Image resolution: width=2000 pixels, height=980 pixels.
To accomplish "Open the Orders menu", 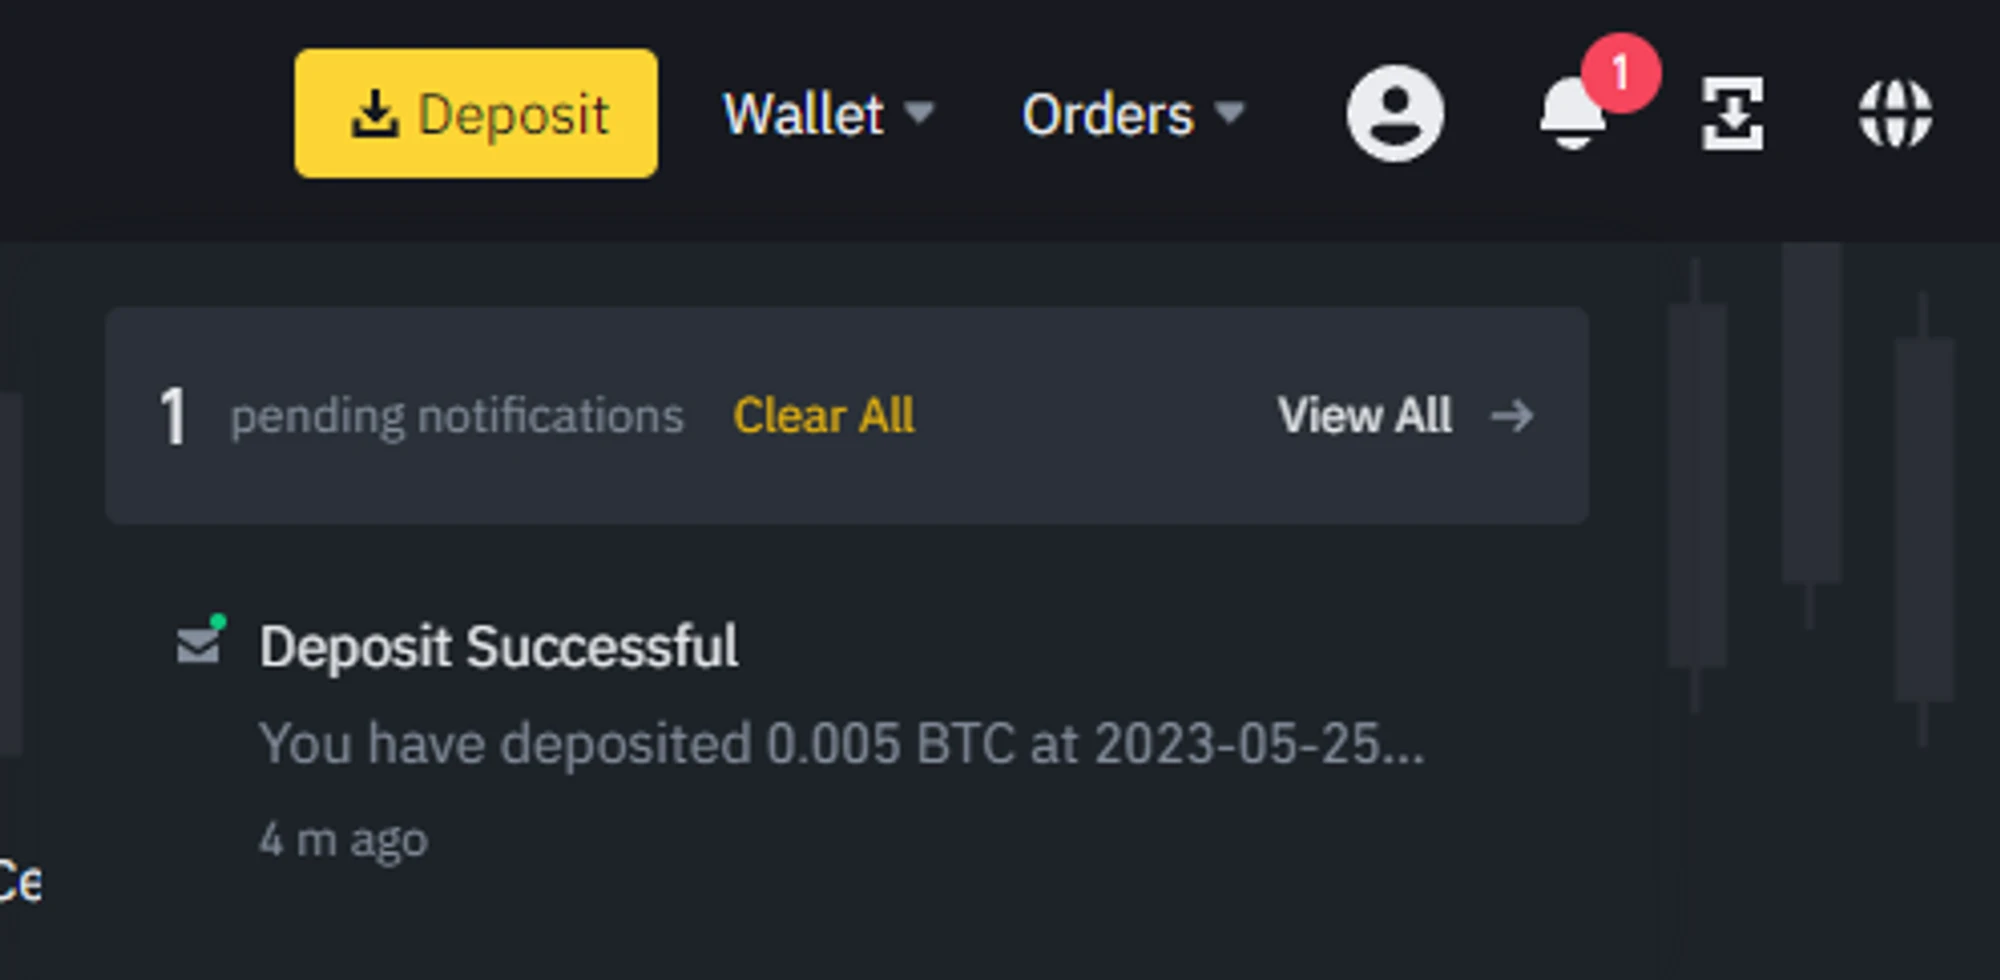I will click(x=1107, y=114).
